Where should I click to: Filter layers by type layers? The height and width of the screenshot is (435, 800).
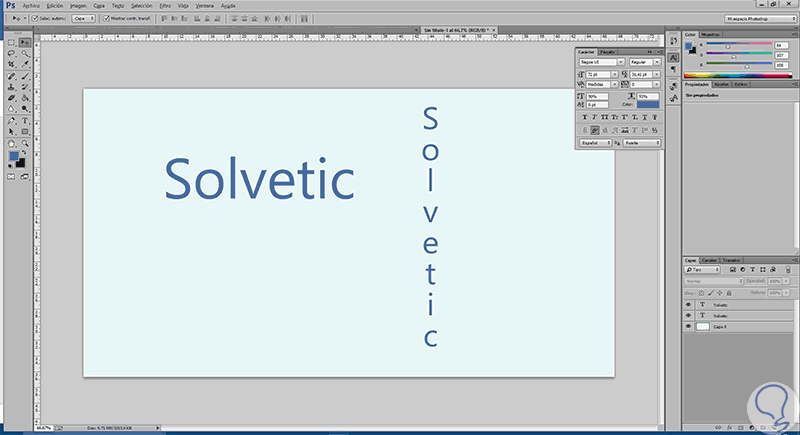pos(753,269)
